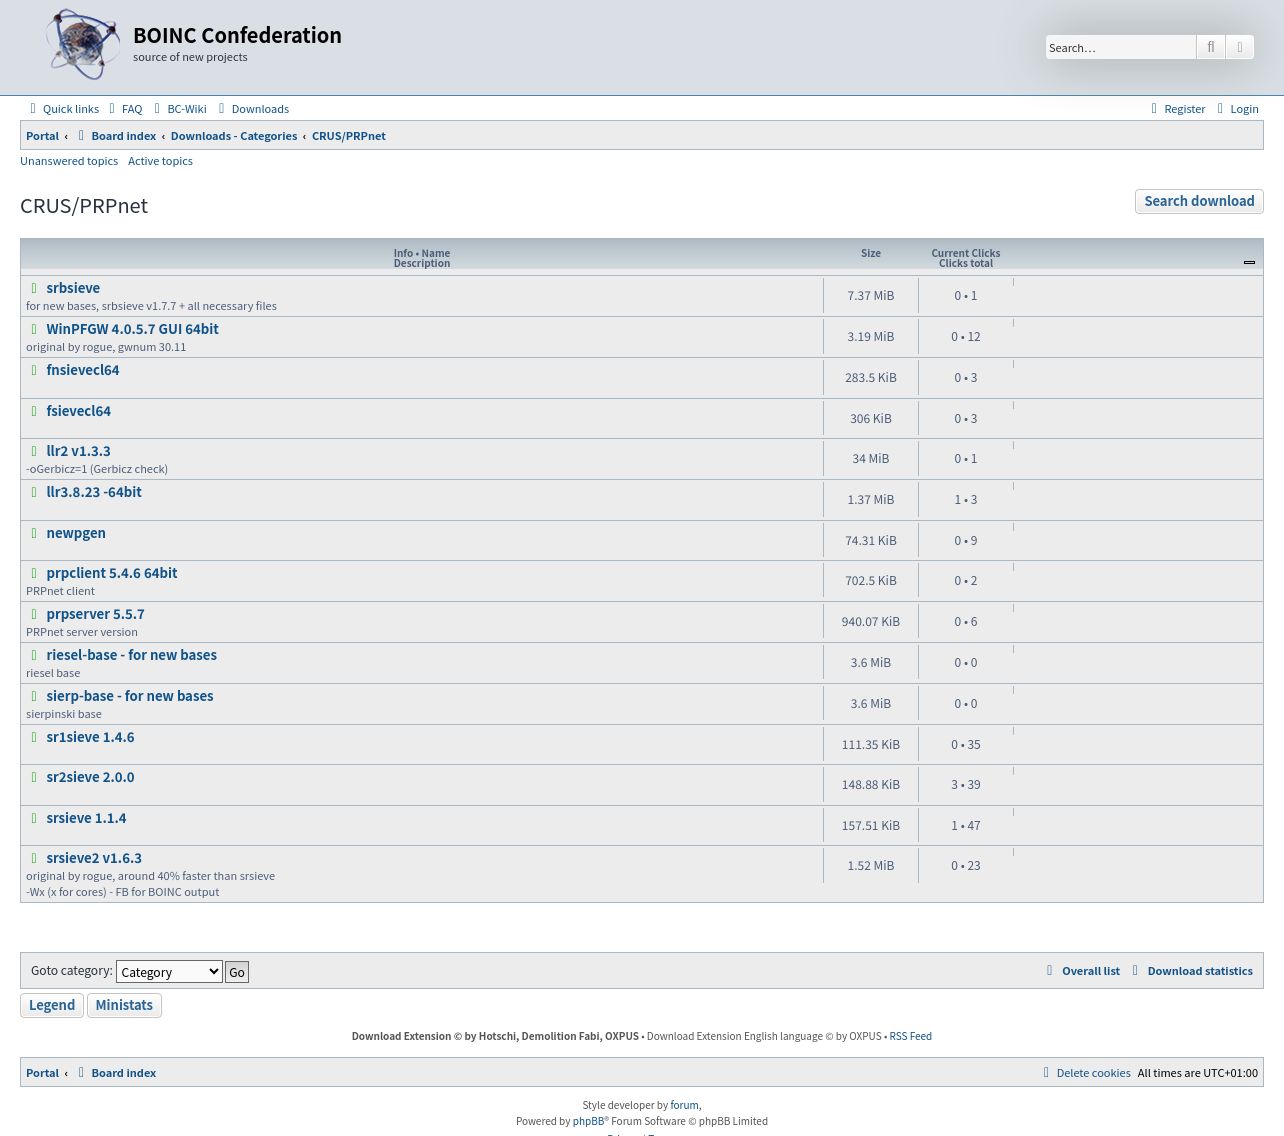Click the home icon before Board index breadcrumb
The width and height of the screenshot is (1284, 1136).
coord(82,136)
